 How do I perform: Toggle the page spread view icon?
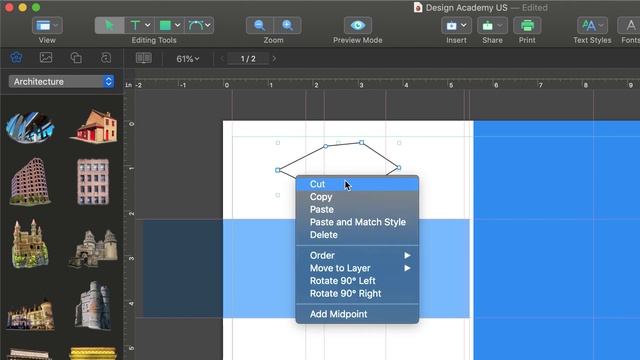tap(144, 58)
